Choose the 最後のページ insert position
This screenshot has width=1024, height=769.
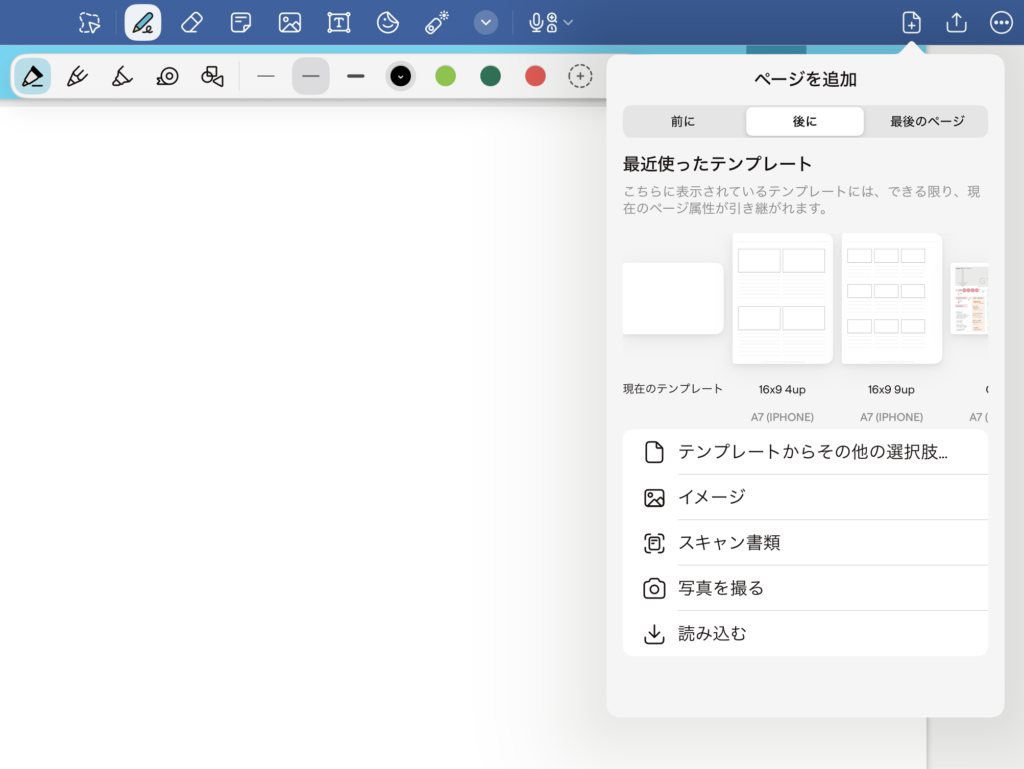click(x=927, y=121)
